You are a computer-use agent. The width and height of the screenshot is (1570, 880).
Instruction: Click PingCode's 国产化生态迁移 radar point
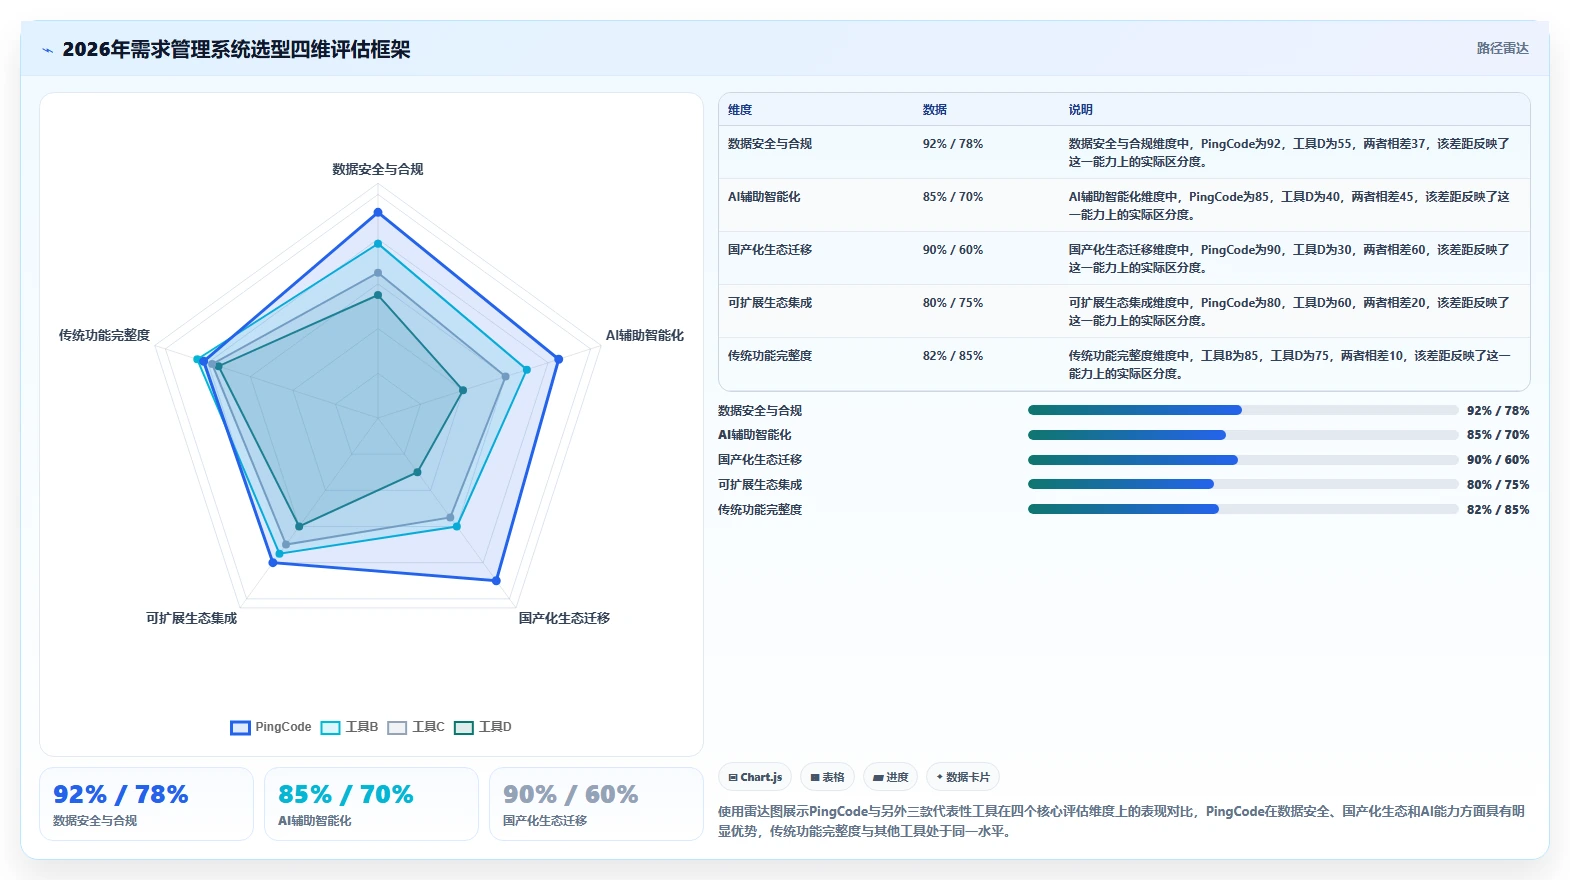496,580
